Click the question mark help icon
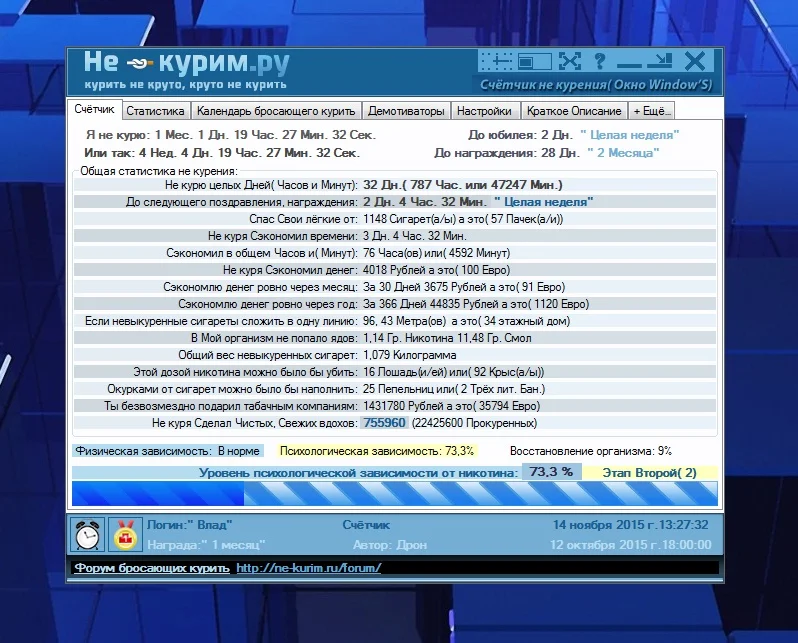This screenshot has height=643, width=798. [600, 61]
